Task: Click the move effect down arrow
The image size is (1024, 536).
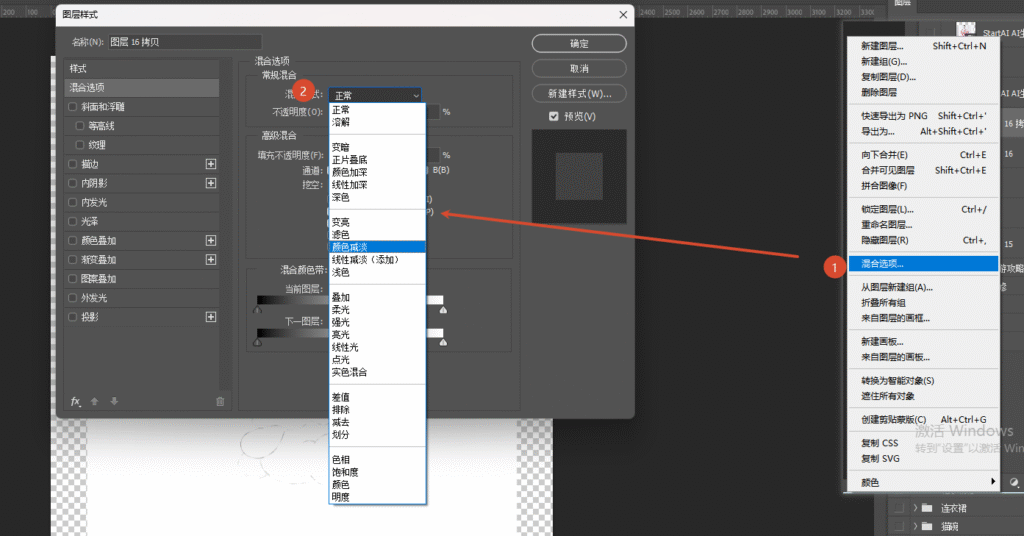Action: coord(114,401)
